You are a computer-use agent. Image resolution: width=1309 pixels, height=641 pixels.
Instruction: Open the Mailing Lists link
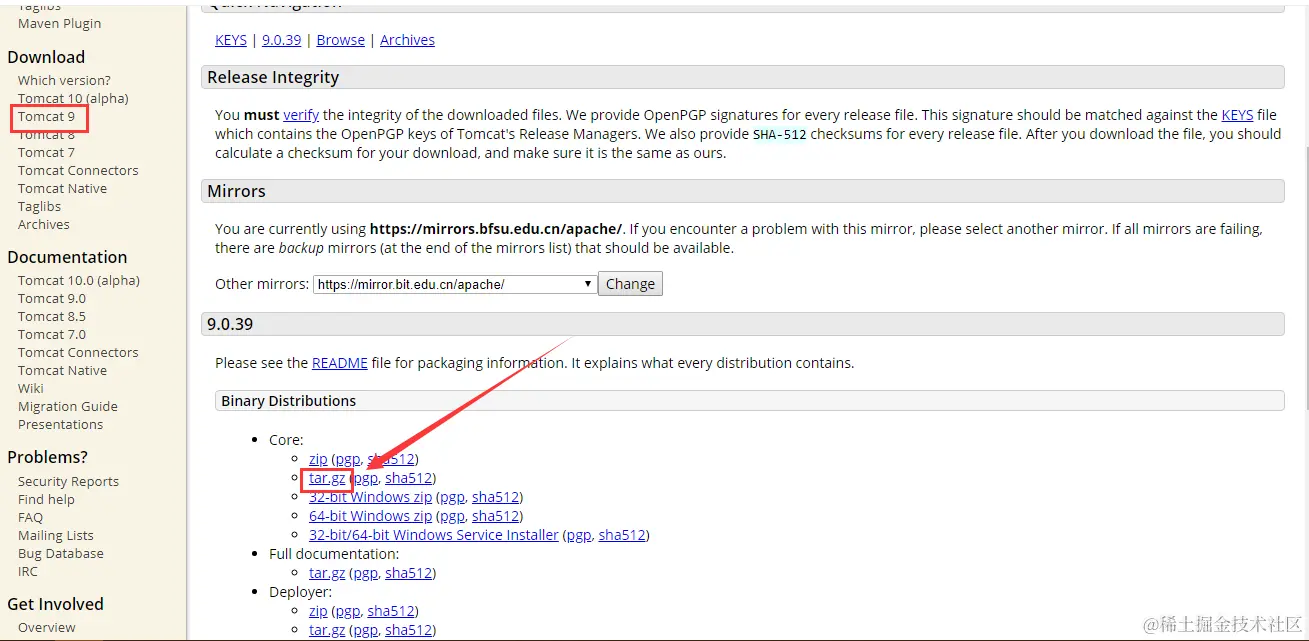56,535
